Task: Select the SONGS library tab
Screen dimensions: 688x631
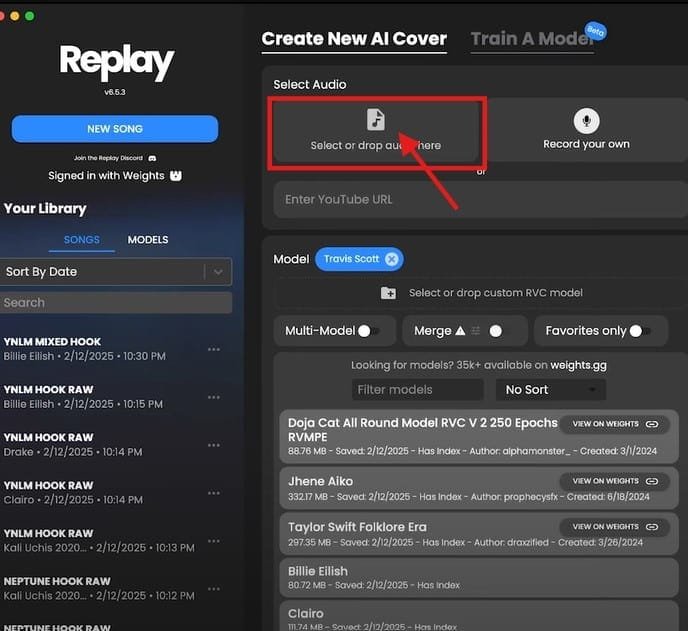Action: point(82,240)
